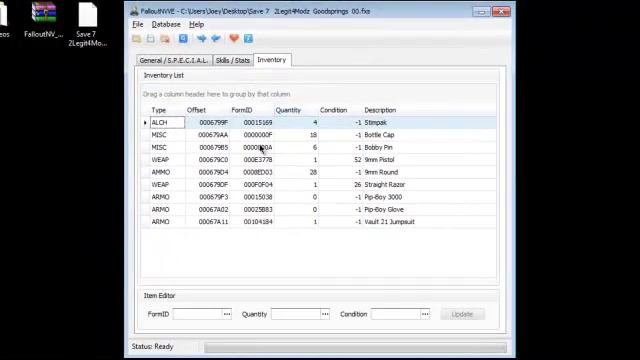
Task: Click the 9mm Round quantity 28 cell
Action: click(297, 172)
